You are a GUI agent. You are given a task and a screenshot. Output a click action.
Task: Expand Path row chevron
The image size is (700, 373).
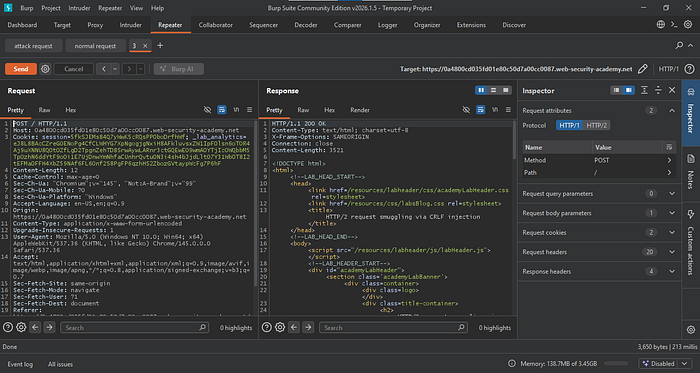[x=669, y=172]
